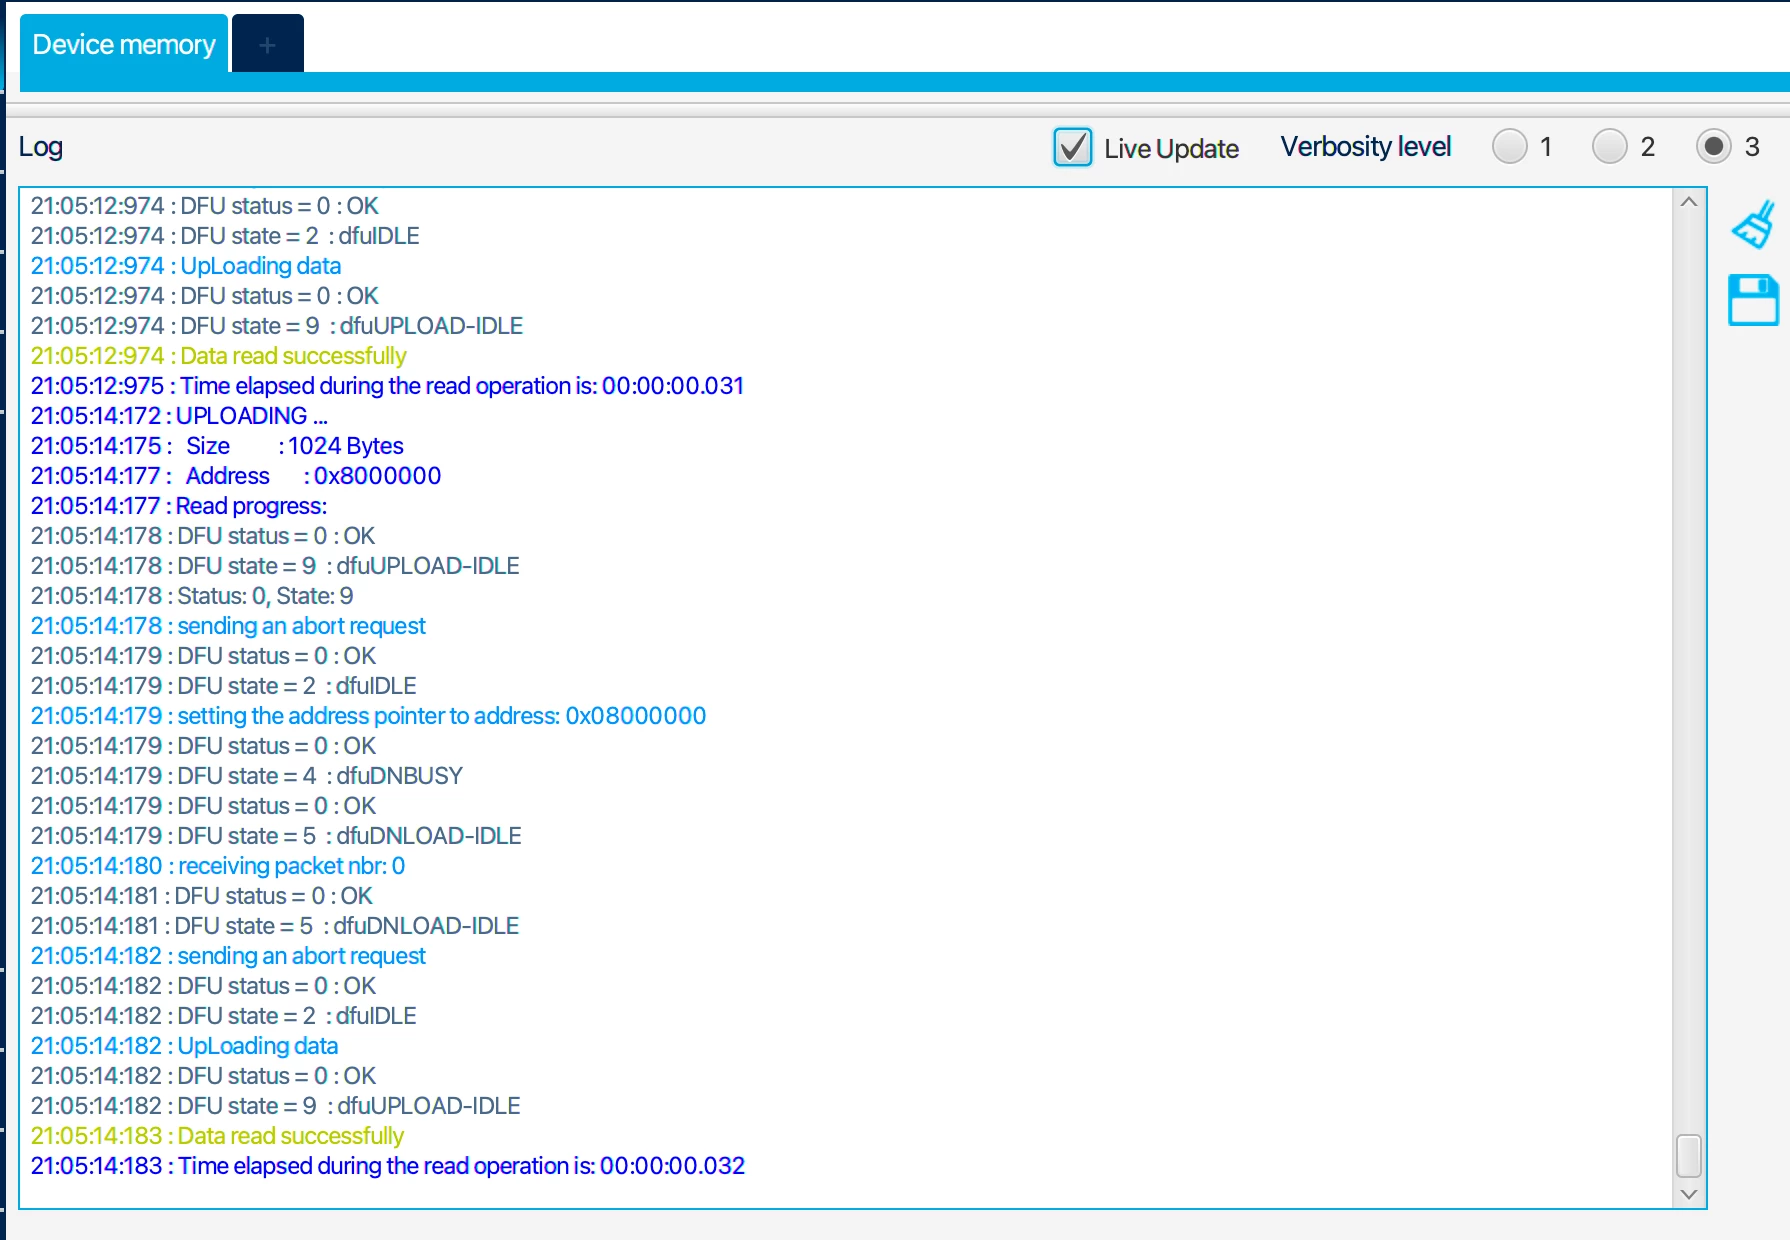Select the 'receiving packet nbr: 0' log line

pyautogui.click(x=218, y=866)
